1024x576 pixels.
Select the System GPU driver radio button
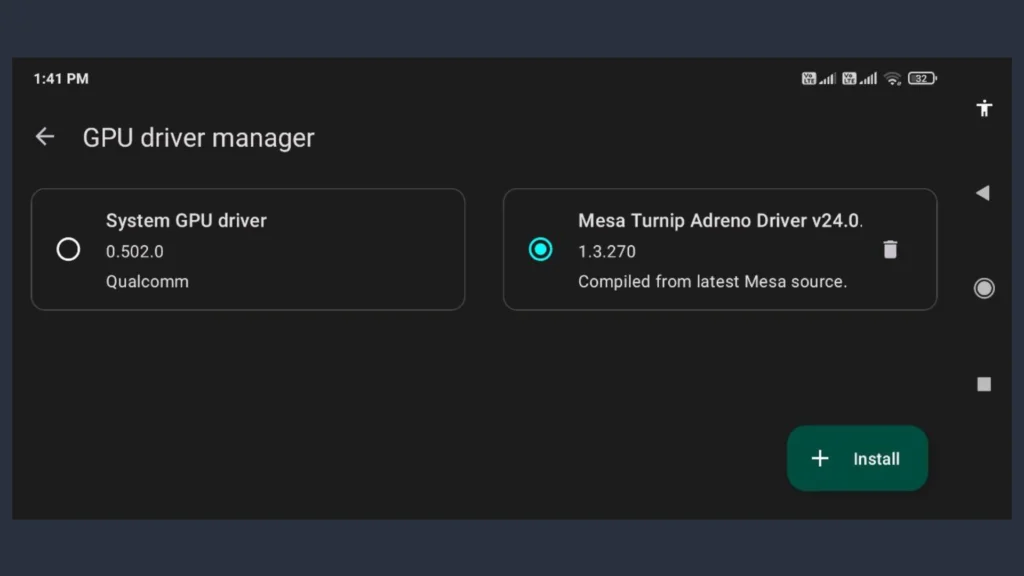68,249
